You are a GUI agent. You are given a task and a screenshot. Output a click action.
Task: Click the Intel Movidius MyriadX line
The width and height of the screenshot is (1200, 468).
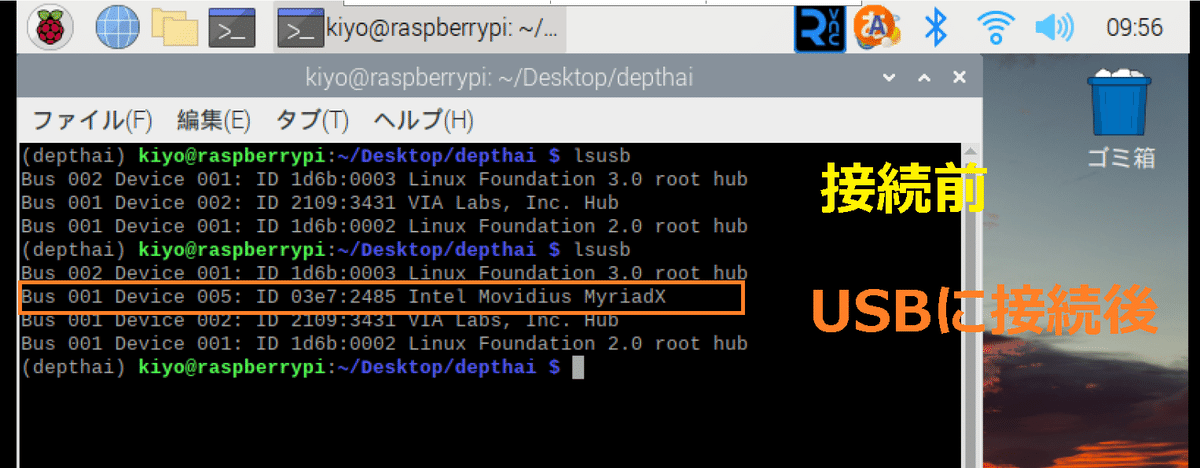380,298
